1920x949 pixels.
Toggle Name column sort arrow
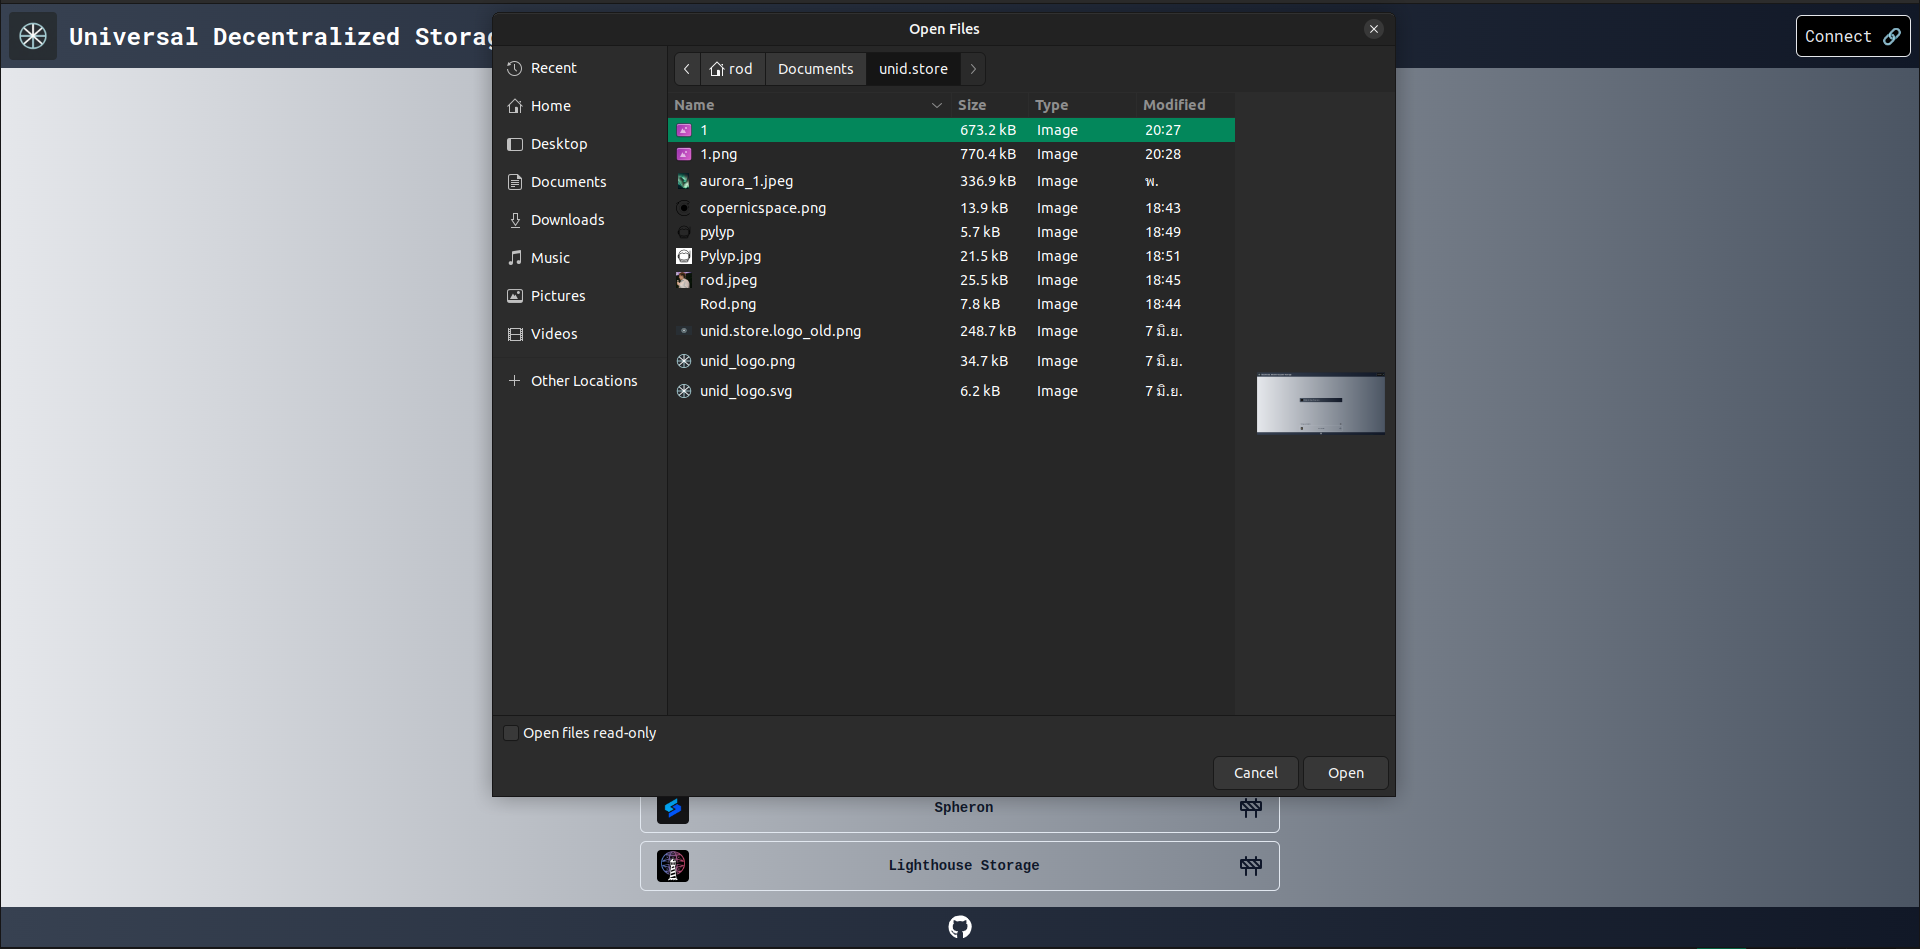[x=937, y=105]
